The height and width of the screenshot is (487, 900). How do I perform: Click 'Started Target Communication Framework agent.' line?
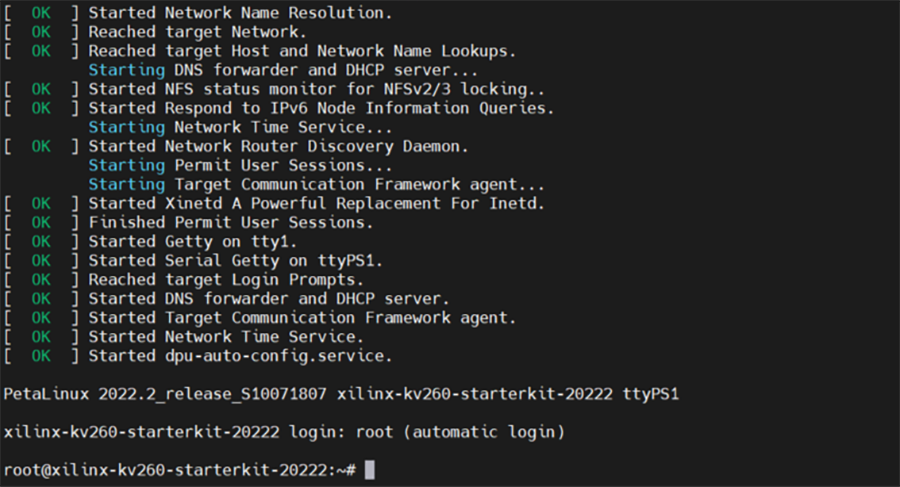pos(260,318)
